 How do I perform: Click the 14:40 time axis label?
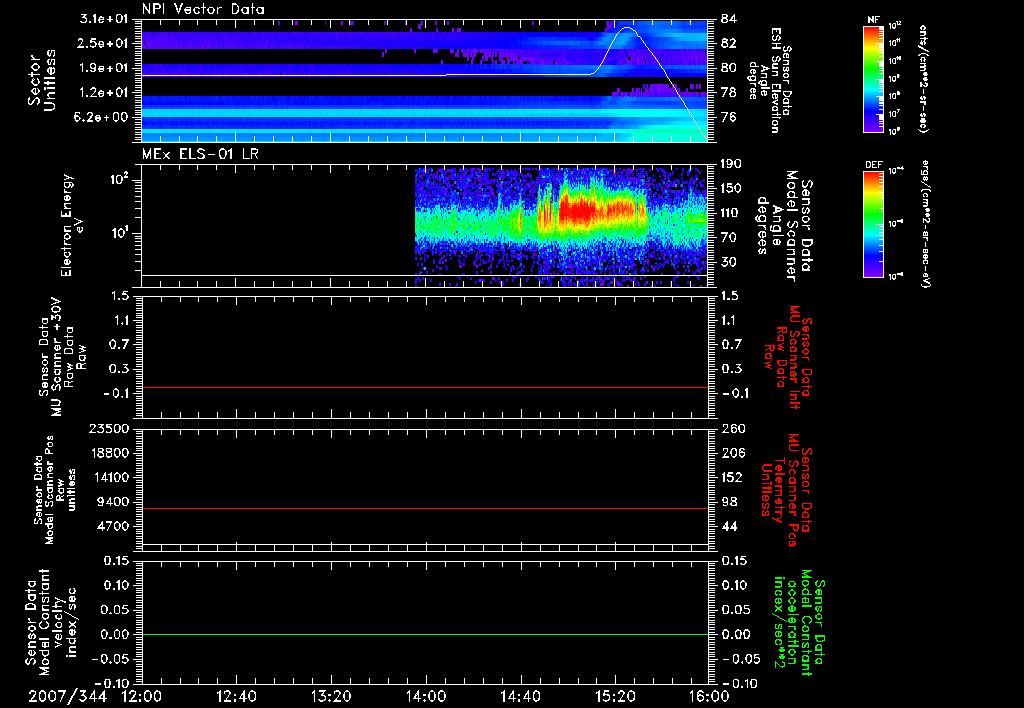point(520,697)
